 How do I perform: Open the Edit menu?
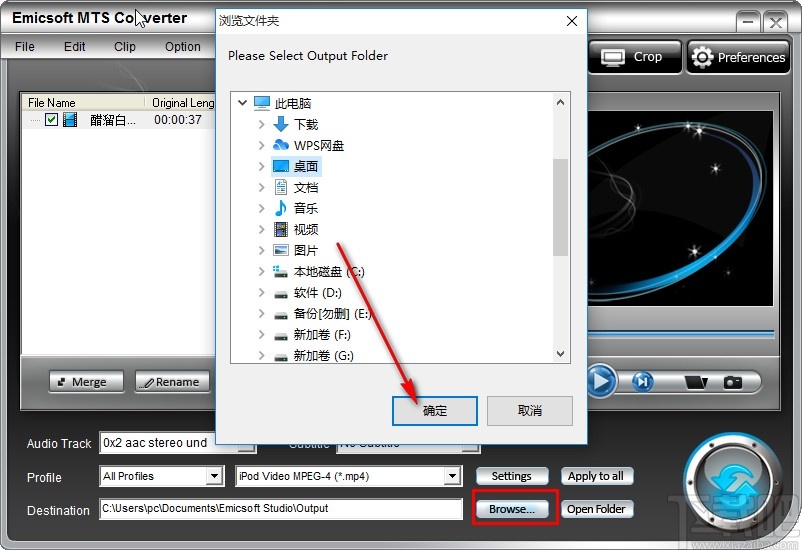[75, 47]
